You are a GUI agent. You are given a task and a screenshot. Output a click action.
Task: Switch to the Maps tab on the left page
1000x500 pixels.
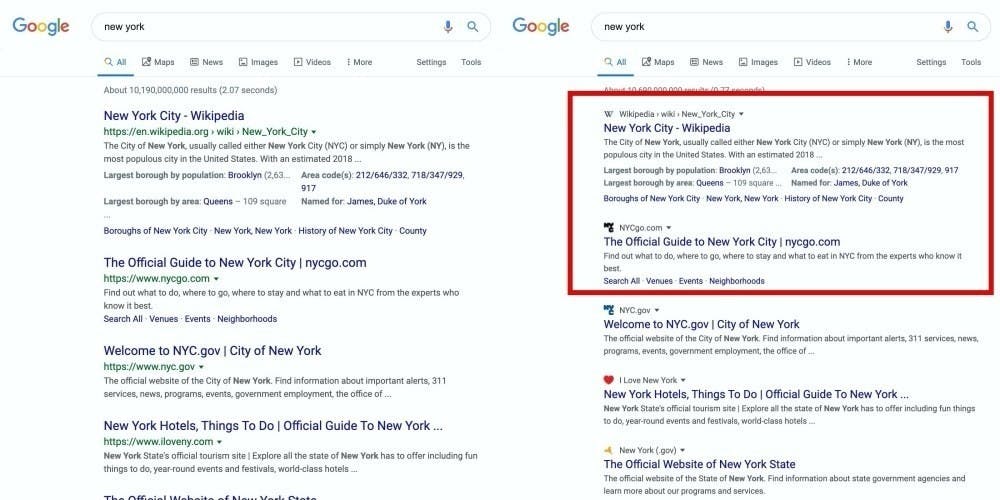158,62
